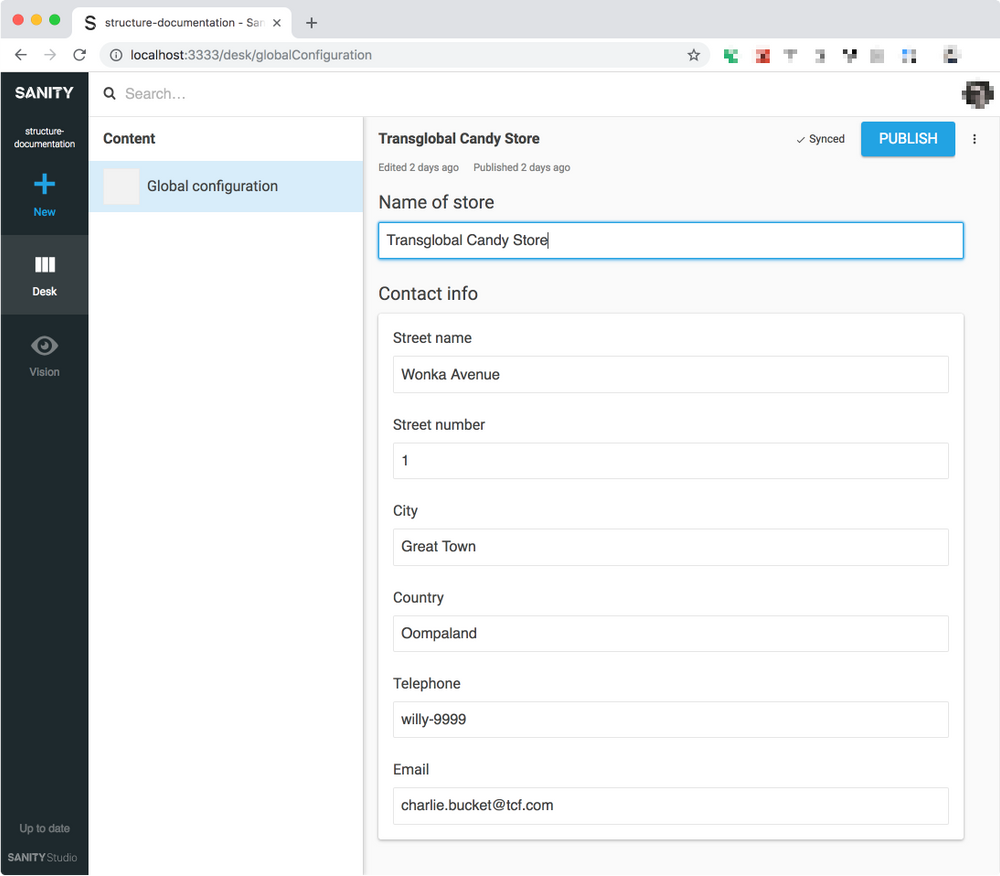Open the Desk tool in sidebar
The height and width of the screenshot is (876, 1000).
pyautogui.click(x=44, y=275)
